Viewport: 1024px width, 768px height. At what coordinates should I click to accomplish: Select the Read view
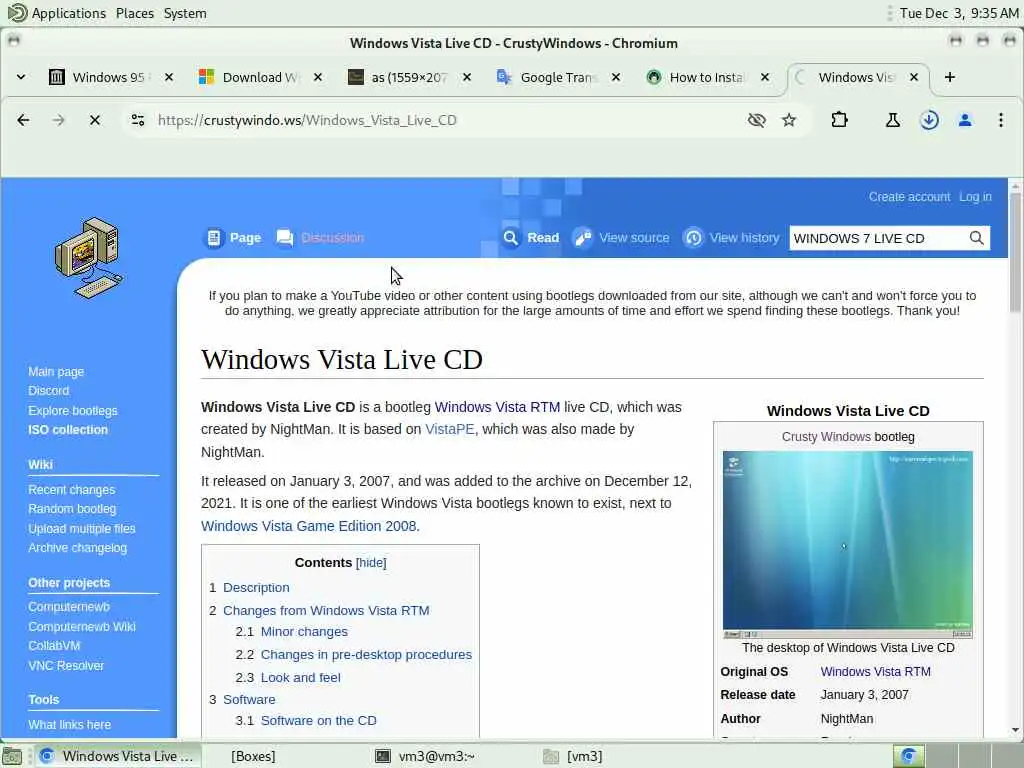(530, 238)
